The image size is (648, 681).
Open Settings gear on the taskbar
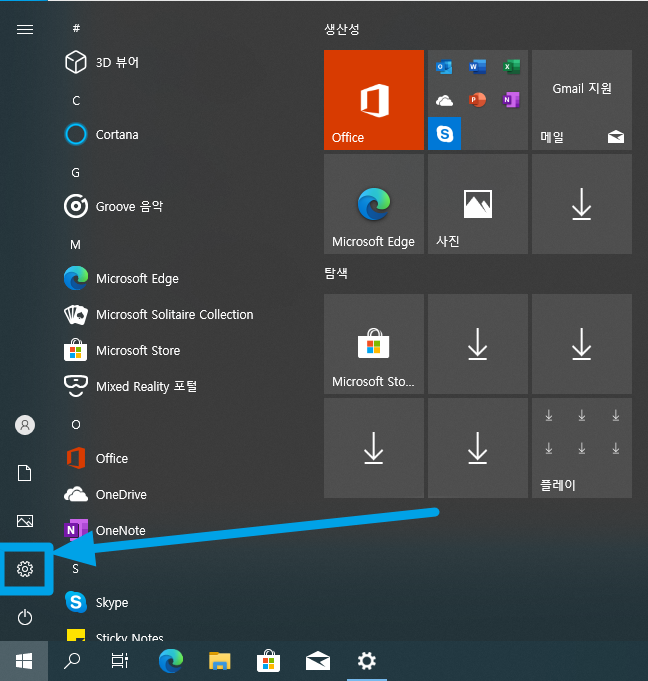point(367,661)
